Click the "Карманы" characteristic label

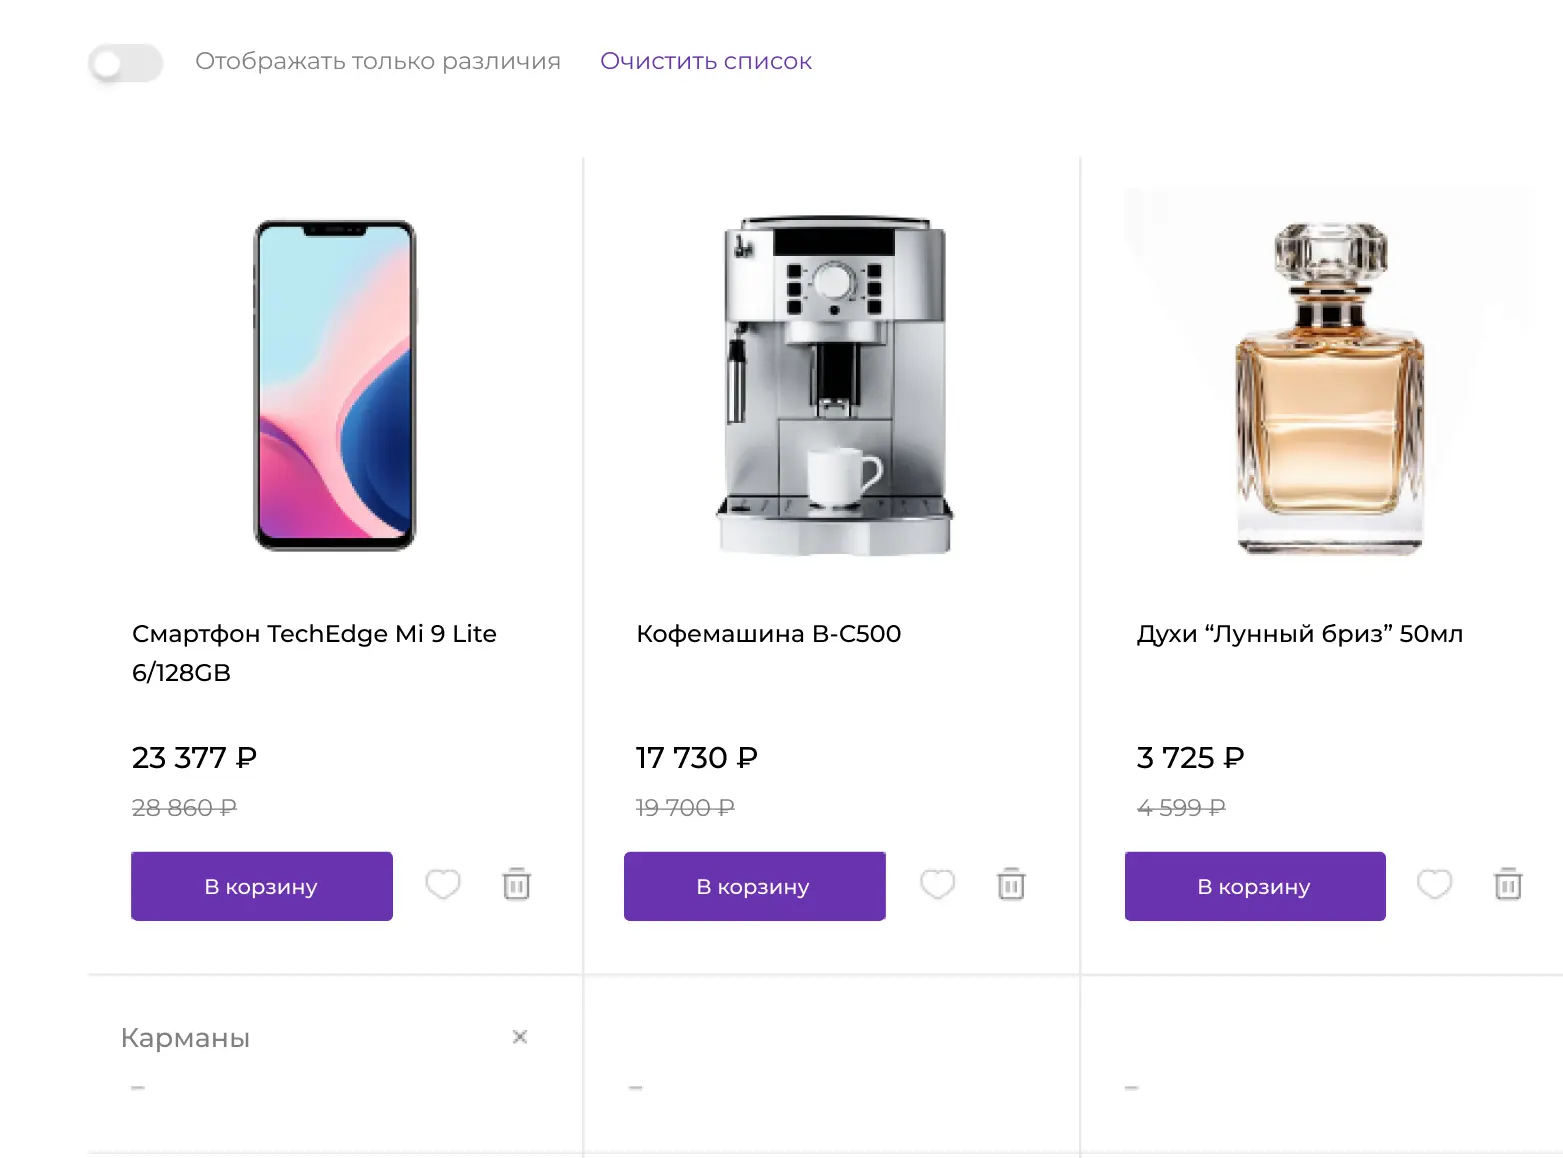(185, 1038)
